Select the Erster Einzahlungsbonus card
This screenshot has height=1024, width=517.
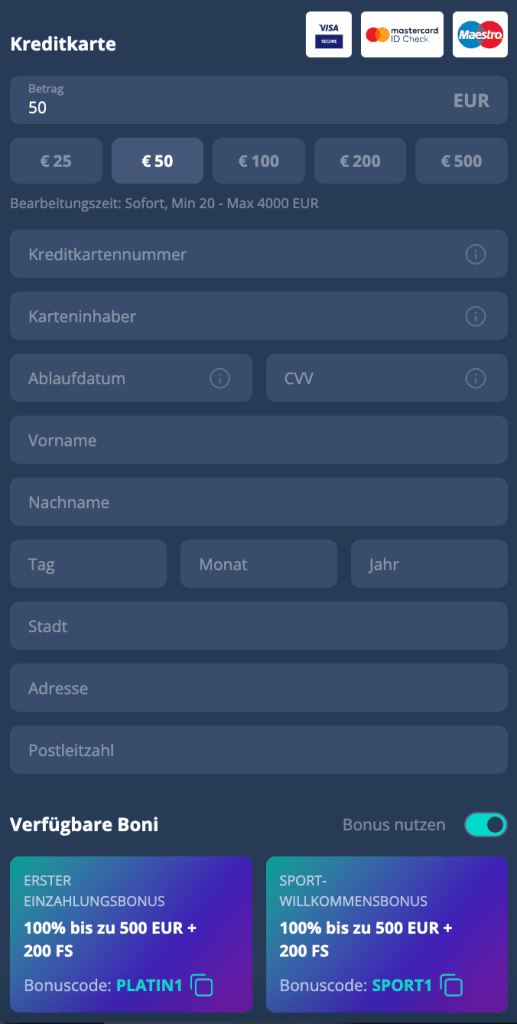point(131,934)
